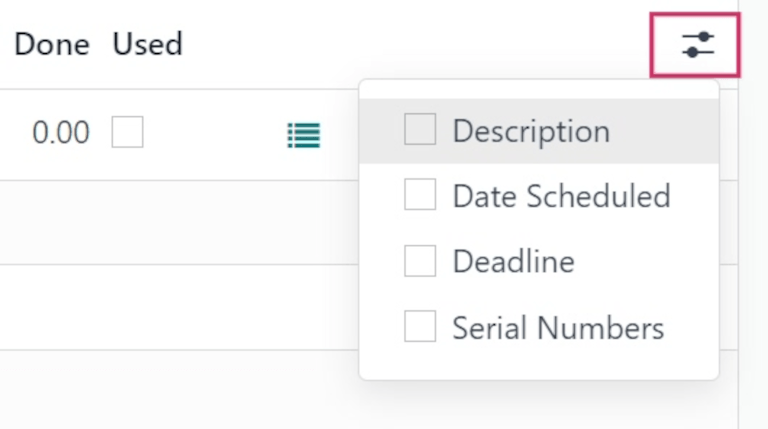The height and width of the screenshot is (429, 768).
Task: Click the teal list details icon
Action: (x=303, y=135)
